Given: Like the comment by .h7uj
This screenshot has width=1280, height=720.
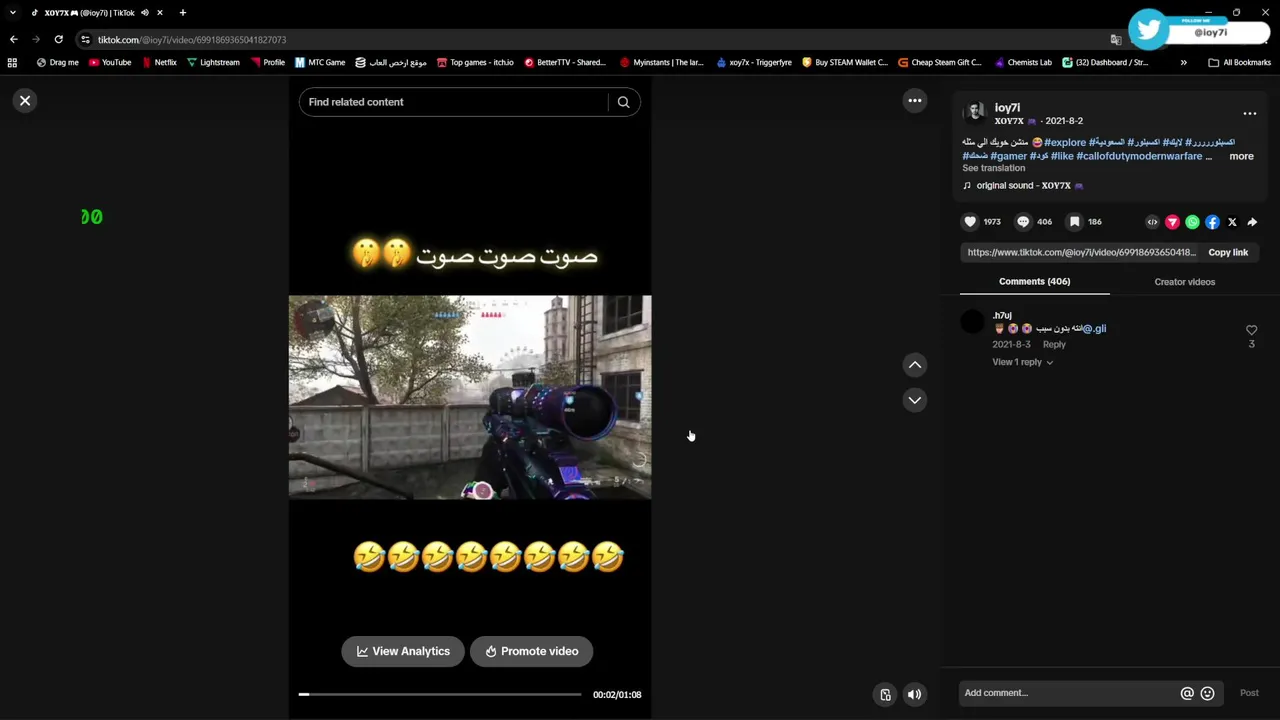Looking at the screenshot, I should (1251, 330).
